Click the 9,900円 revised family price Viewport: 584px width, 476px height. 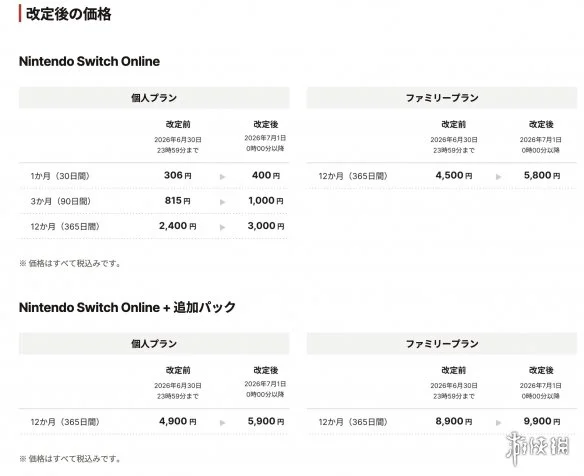(542, 421)
